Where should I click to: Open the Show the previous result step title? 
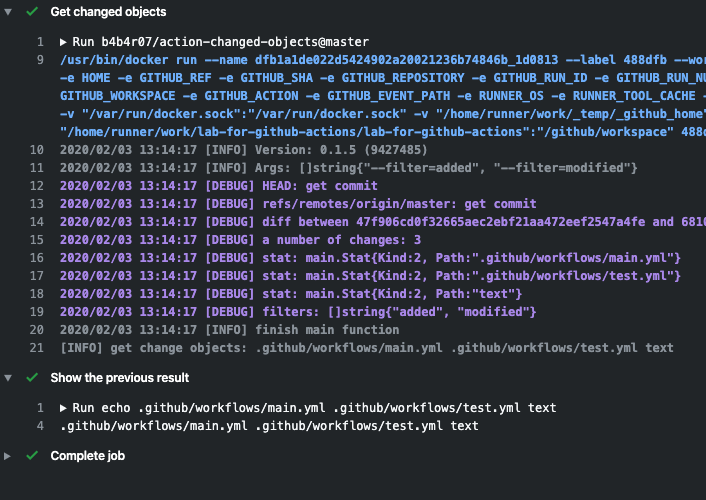(x=119, y=377)
